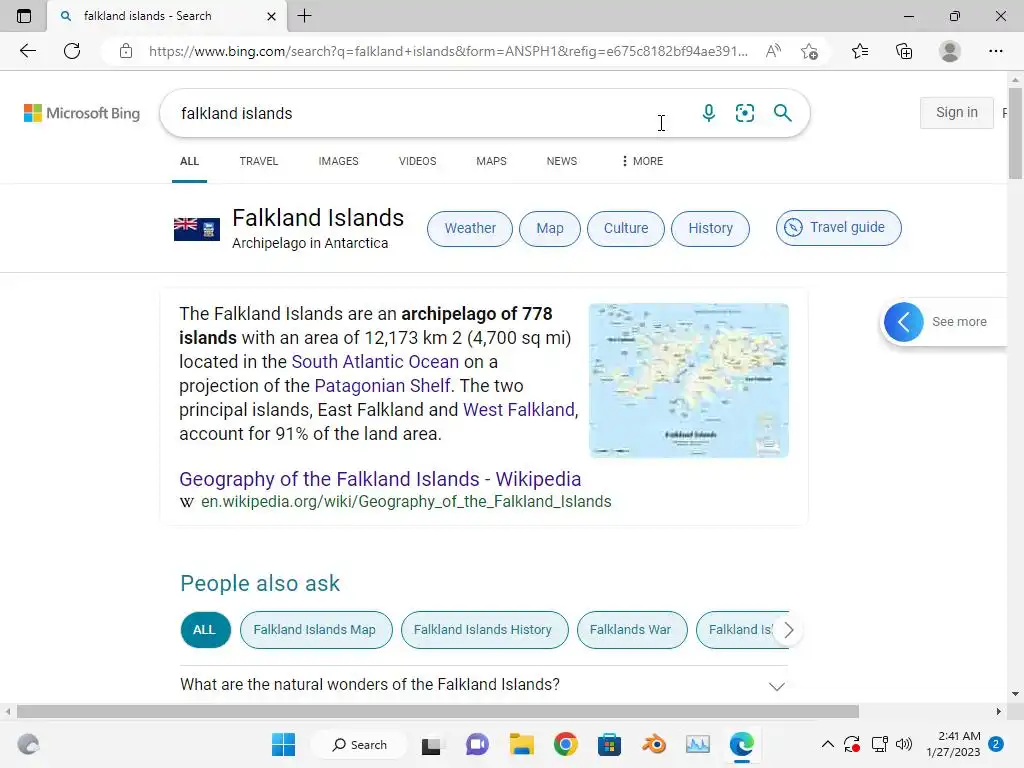Open Bing visual search camera icon
1024x768 pixels.
[x=744, y=113]
